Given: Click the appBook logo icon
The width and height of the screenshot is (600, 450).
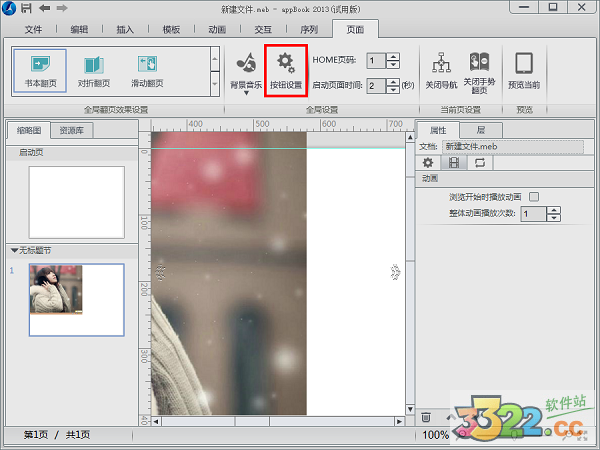Looking at the screenshot, I should coord(9,8).
